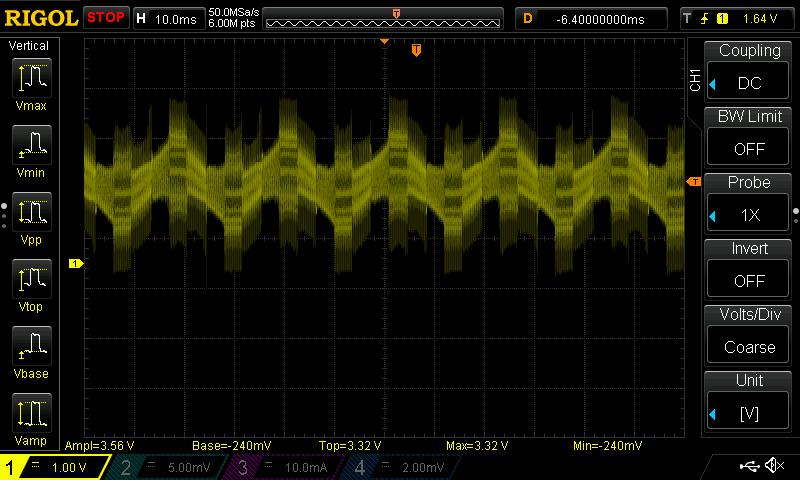Click the small trigger marker at top center
Image resolution: width=800 pixels, height=480 pixels.
pyautogui.click(x=385, y=41)
